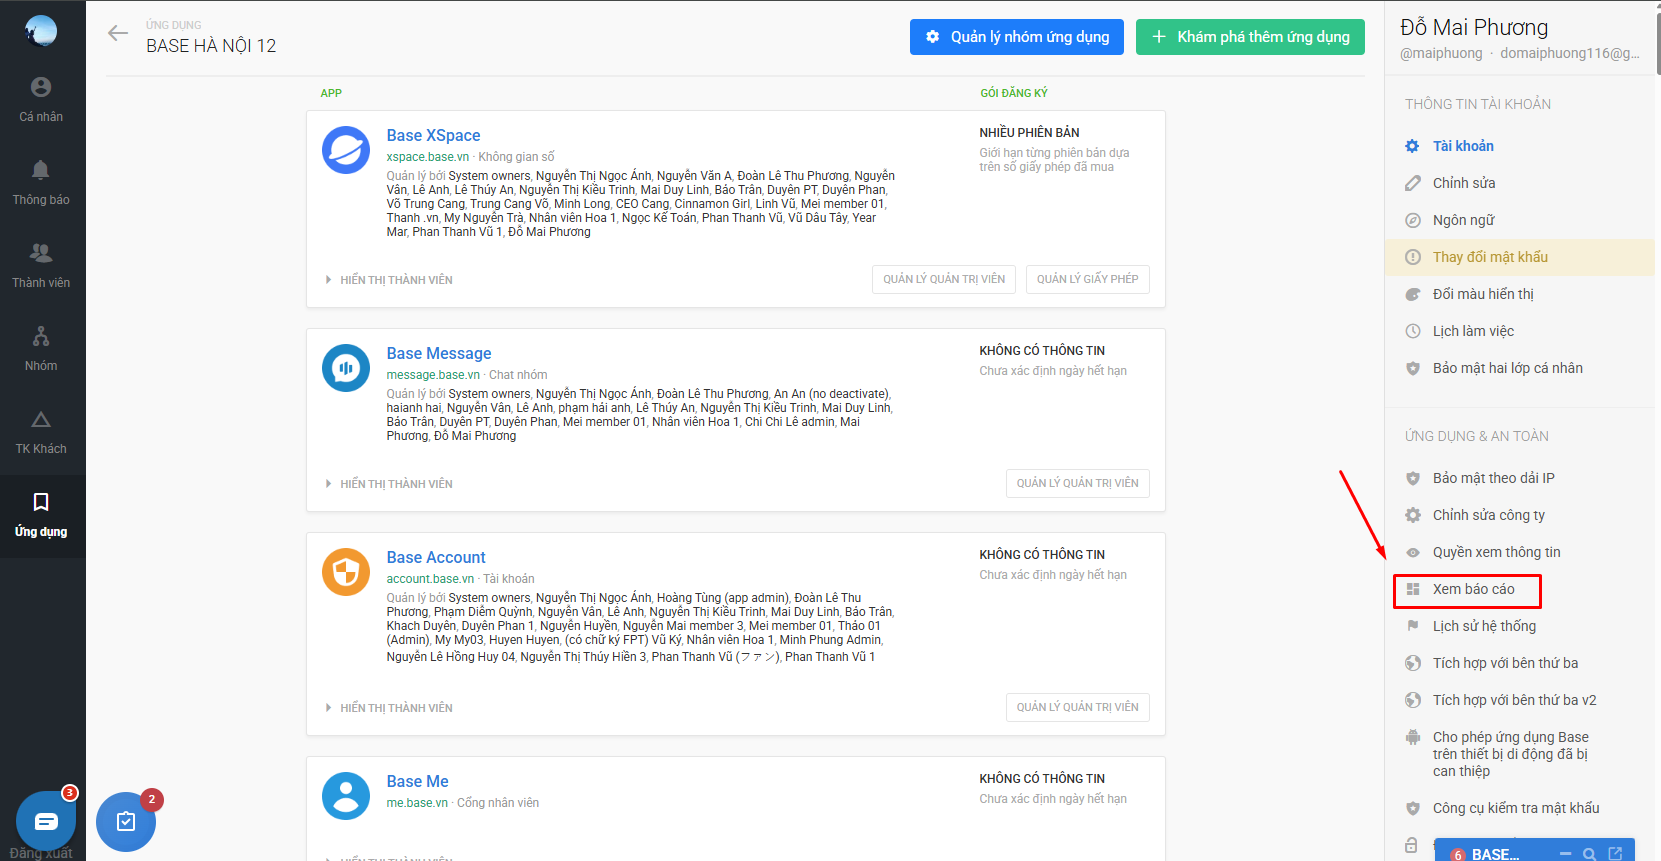This screenshot has height=861, width=1661.
Task: Click the Base Me person logo
Action: pyautogui.click(x=346, y=796)
